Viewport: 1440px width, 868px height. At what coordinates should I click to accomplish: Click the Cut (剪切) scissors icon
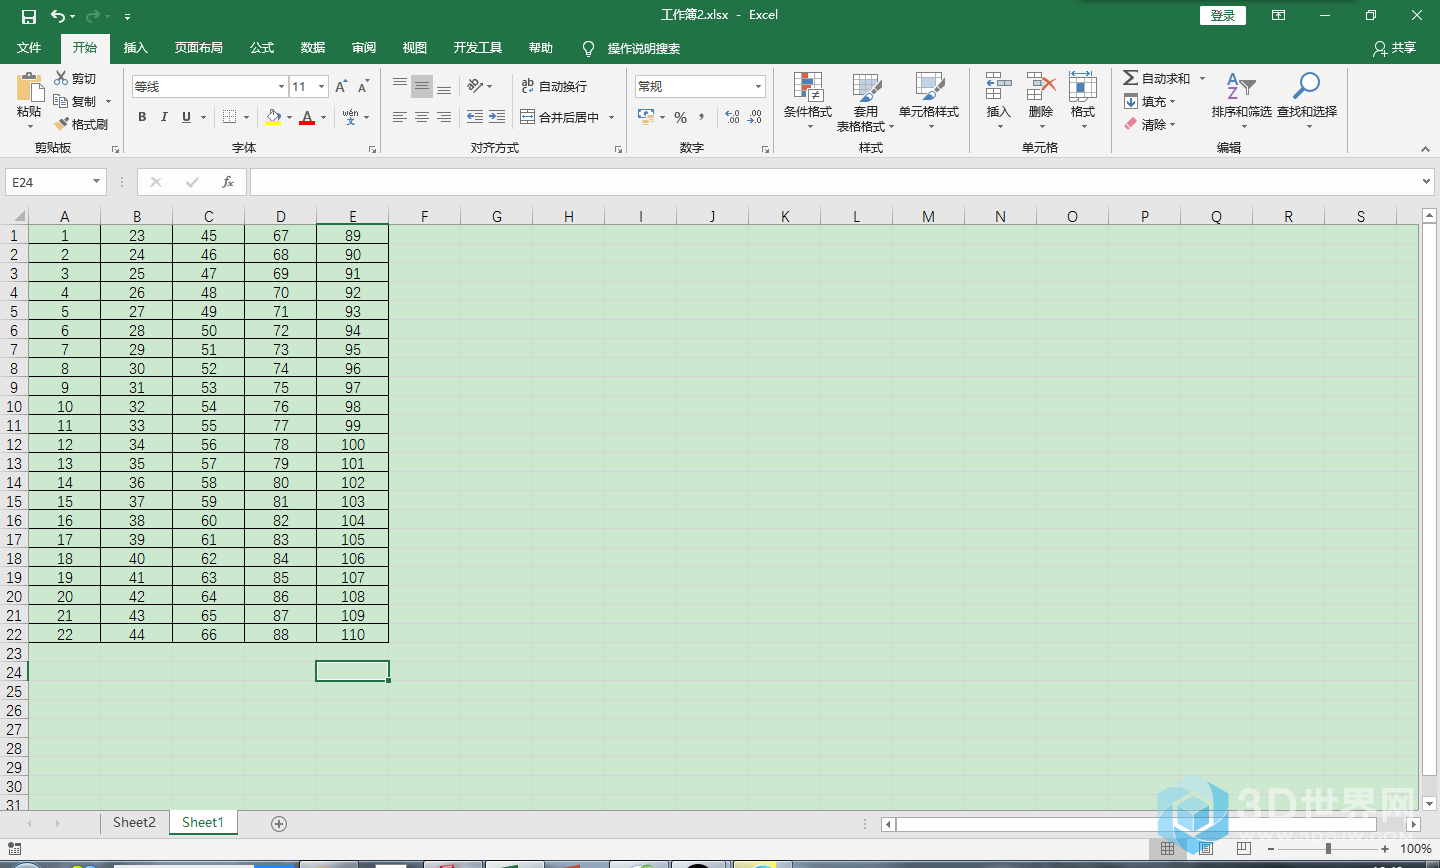(61, 78)
